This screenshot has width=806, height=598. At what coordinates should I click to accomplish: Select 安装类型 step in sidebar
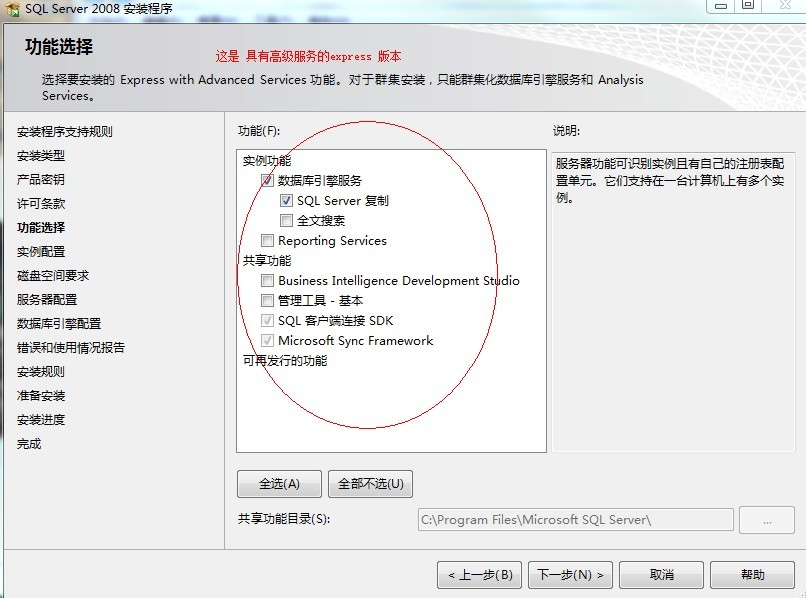click(x=41, y=156)
